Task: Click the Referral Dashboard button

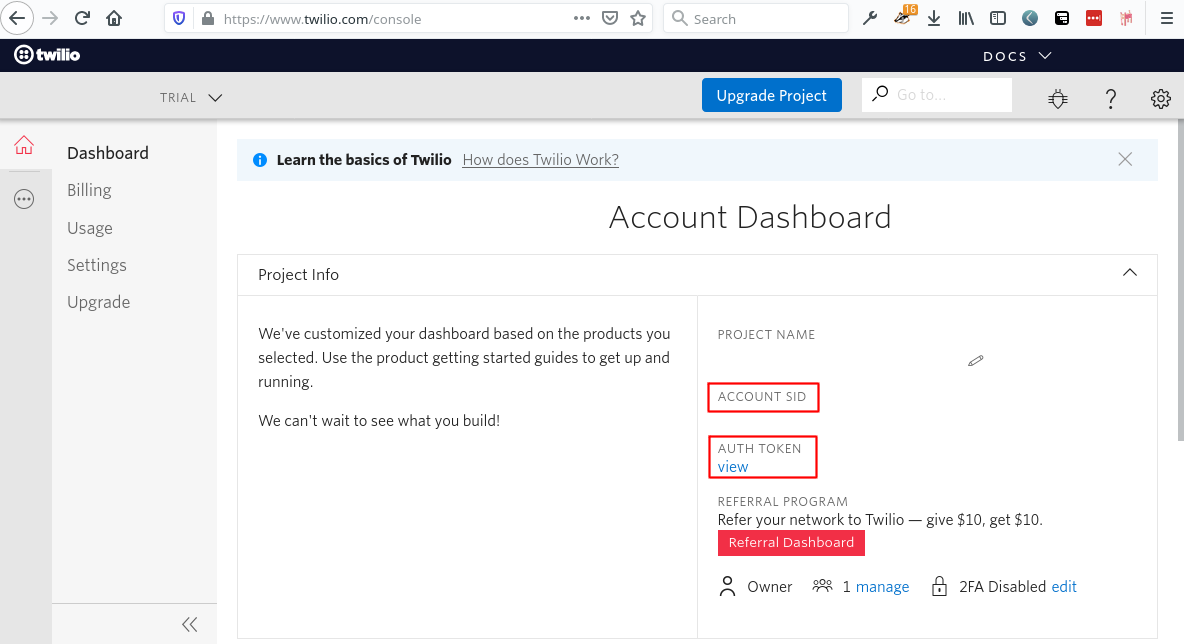Action: pos(791,542)
